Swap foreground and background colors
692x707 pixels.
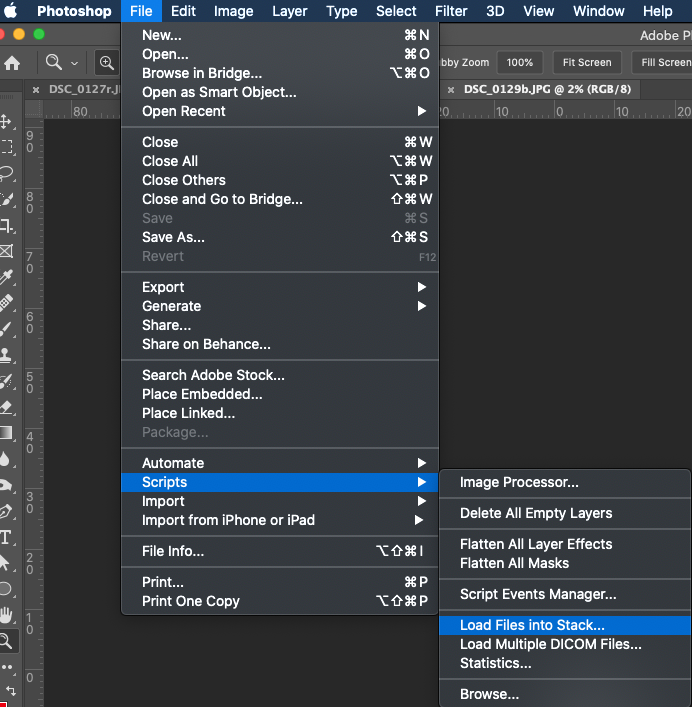pyautogui.click(x=10, y=689)
